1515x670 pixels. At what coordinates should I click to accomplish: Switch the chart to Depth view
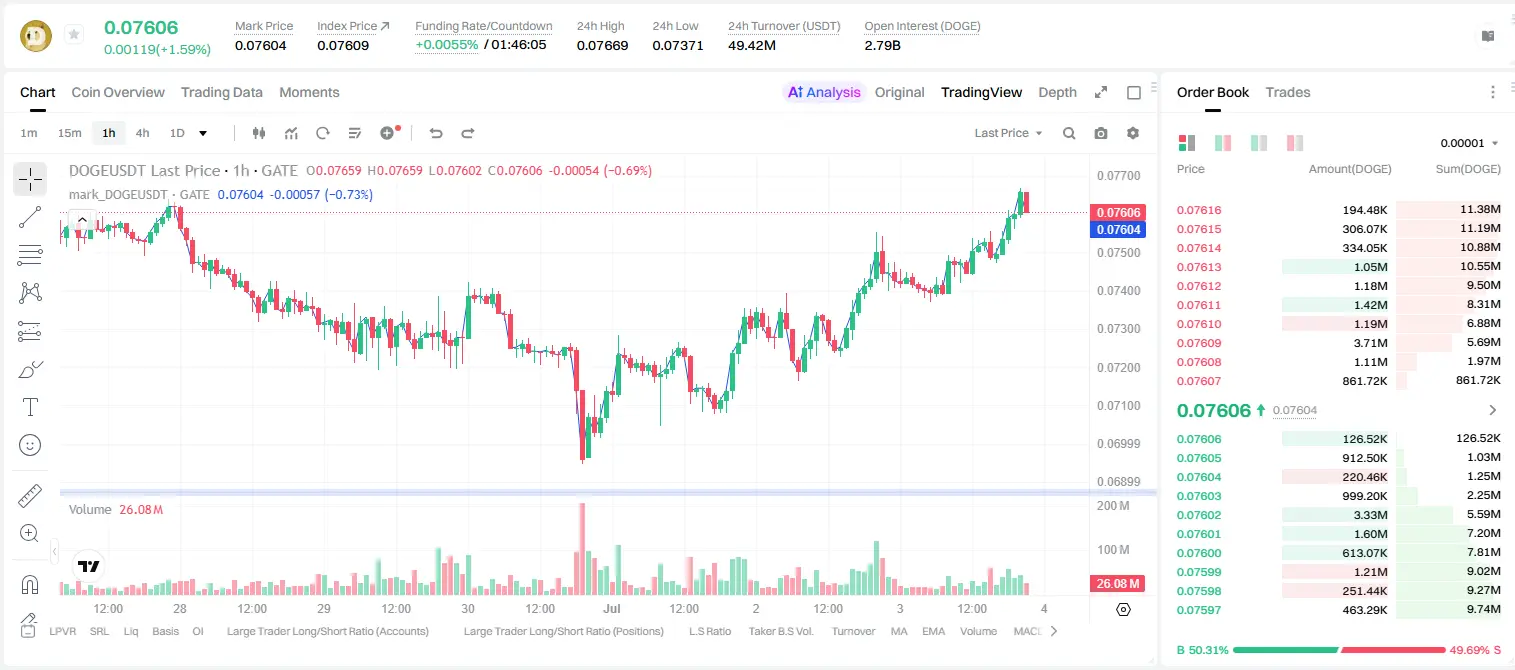point(1057,92)
